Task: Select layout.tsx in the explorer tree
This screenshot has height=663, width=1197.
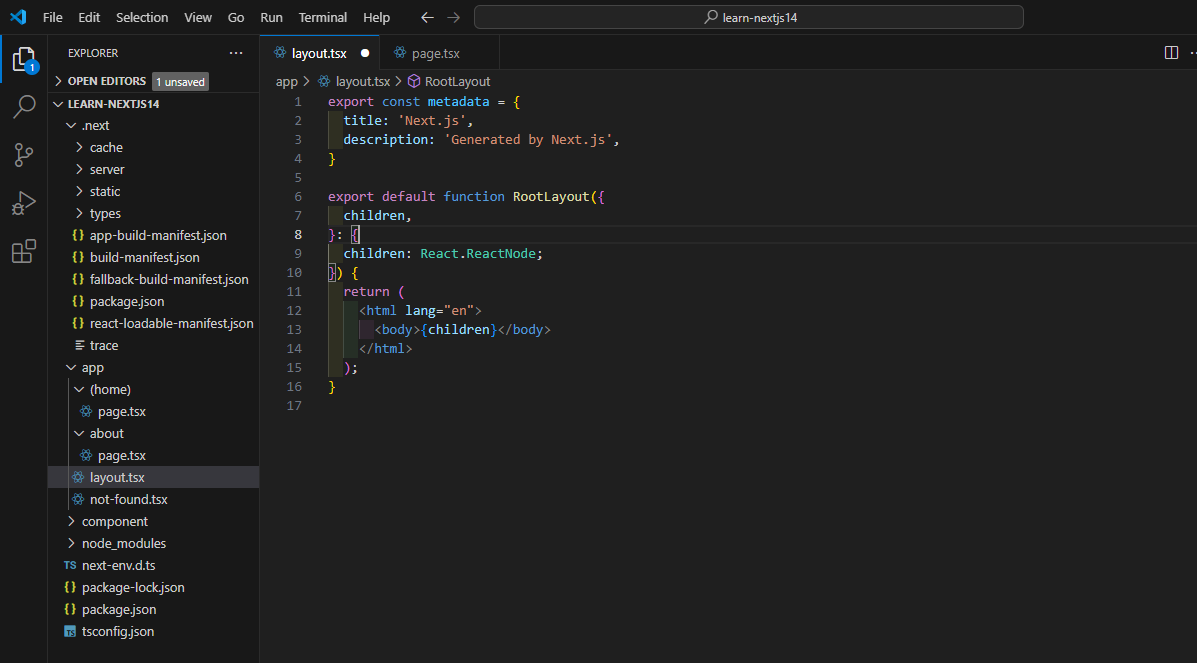Action: (x=153, y=477)
